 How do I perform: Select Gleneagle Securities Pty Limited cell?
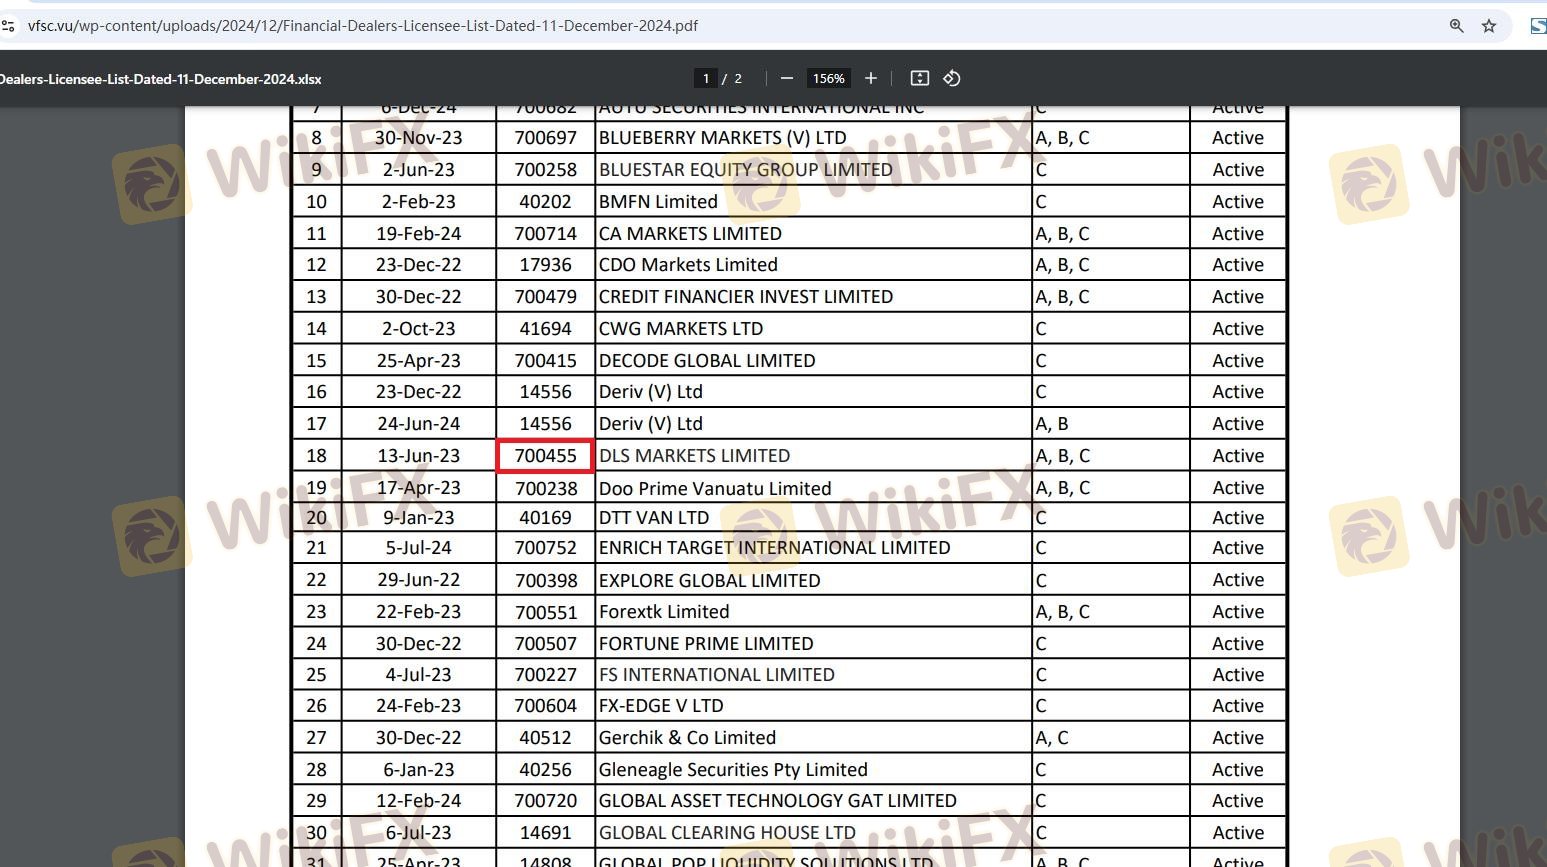[732, 770]
